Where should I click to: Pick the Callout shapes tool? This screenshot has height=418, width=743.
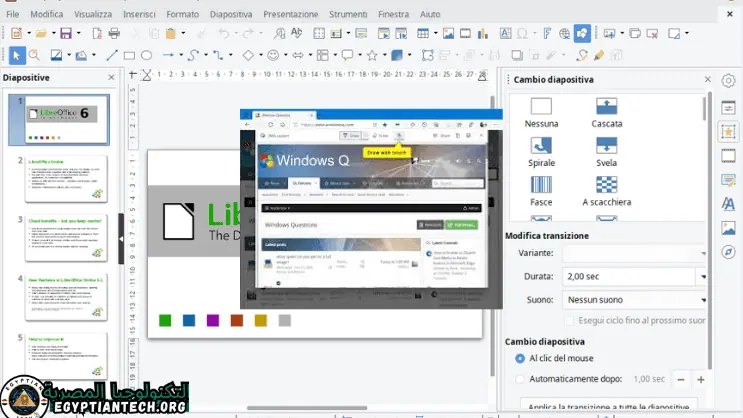[x=347, y=55]
